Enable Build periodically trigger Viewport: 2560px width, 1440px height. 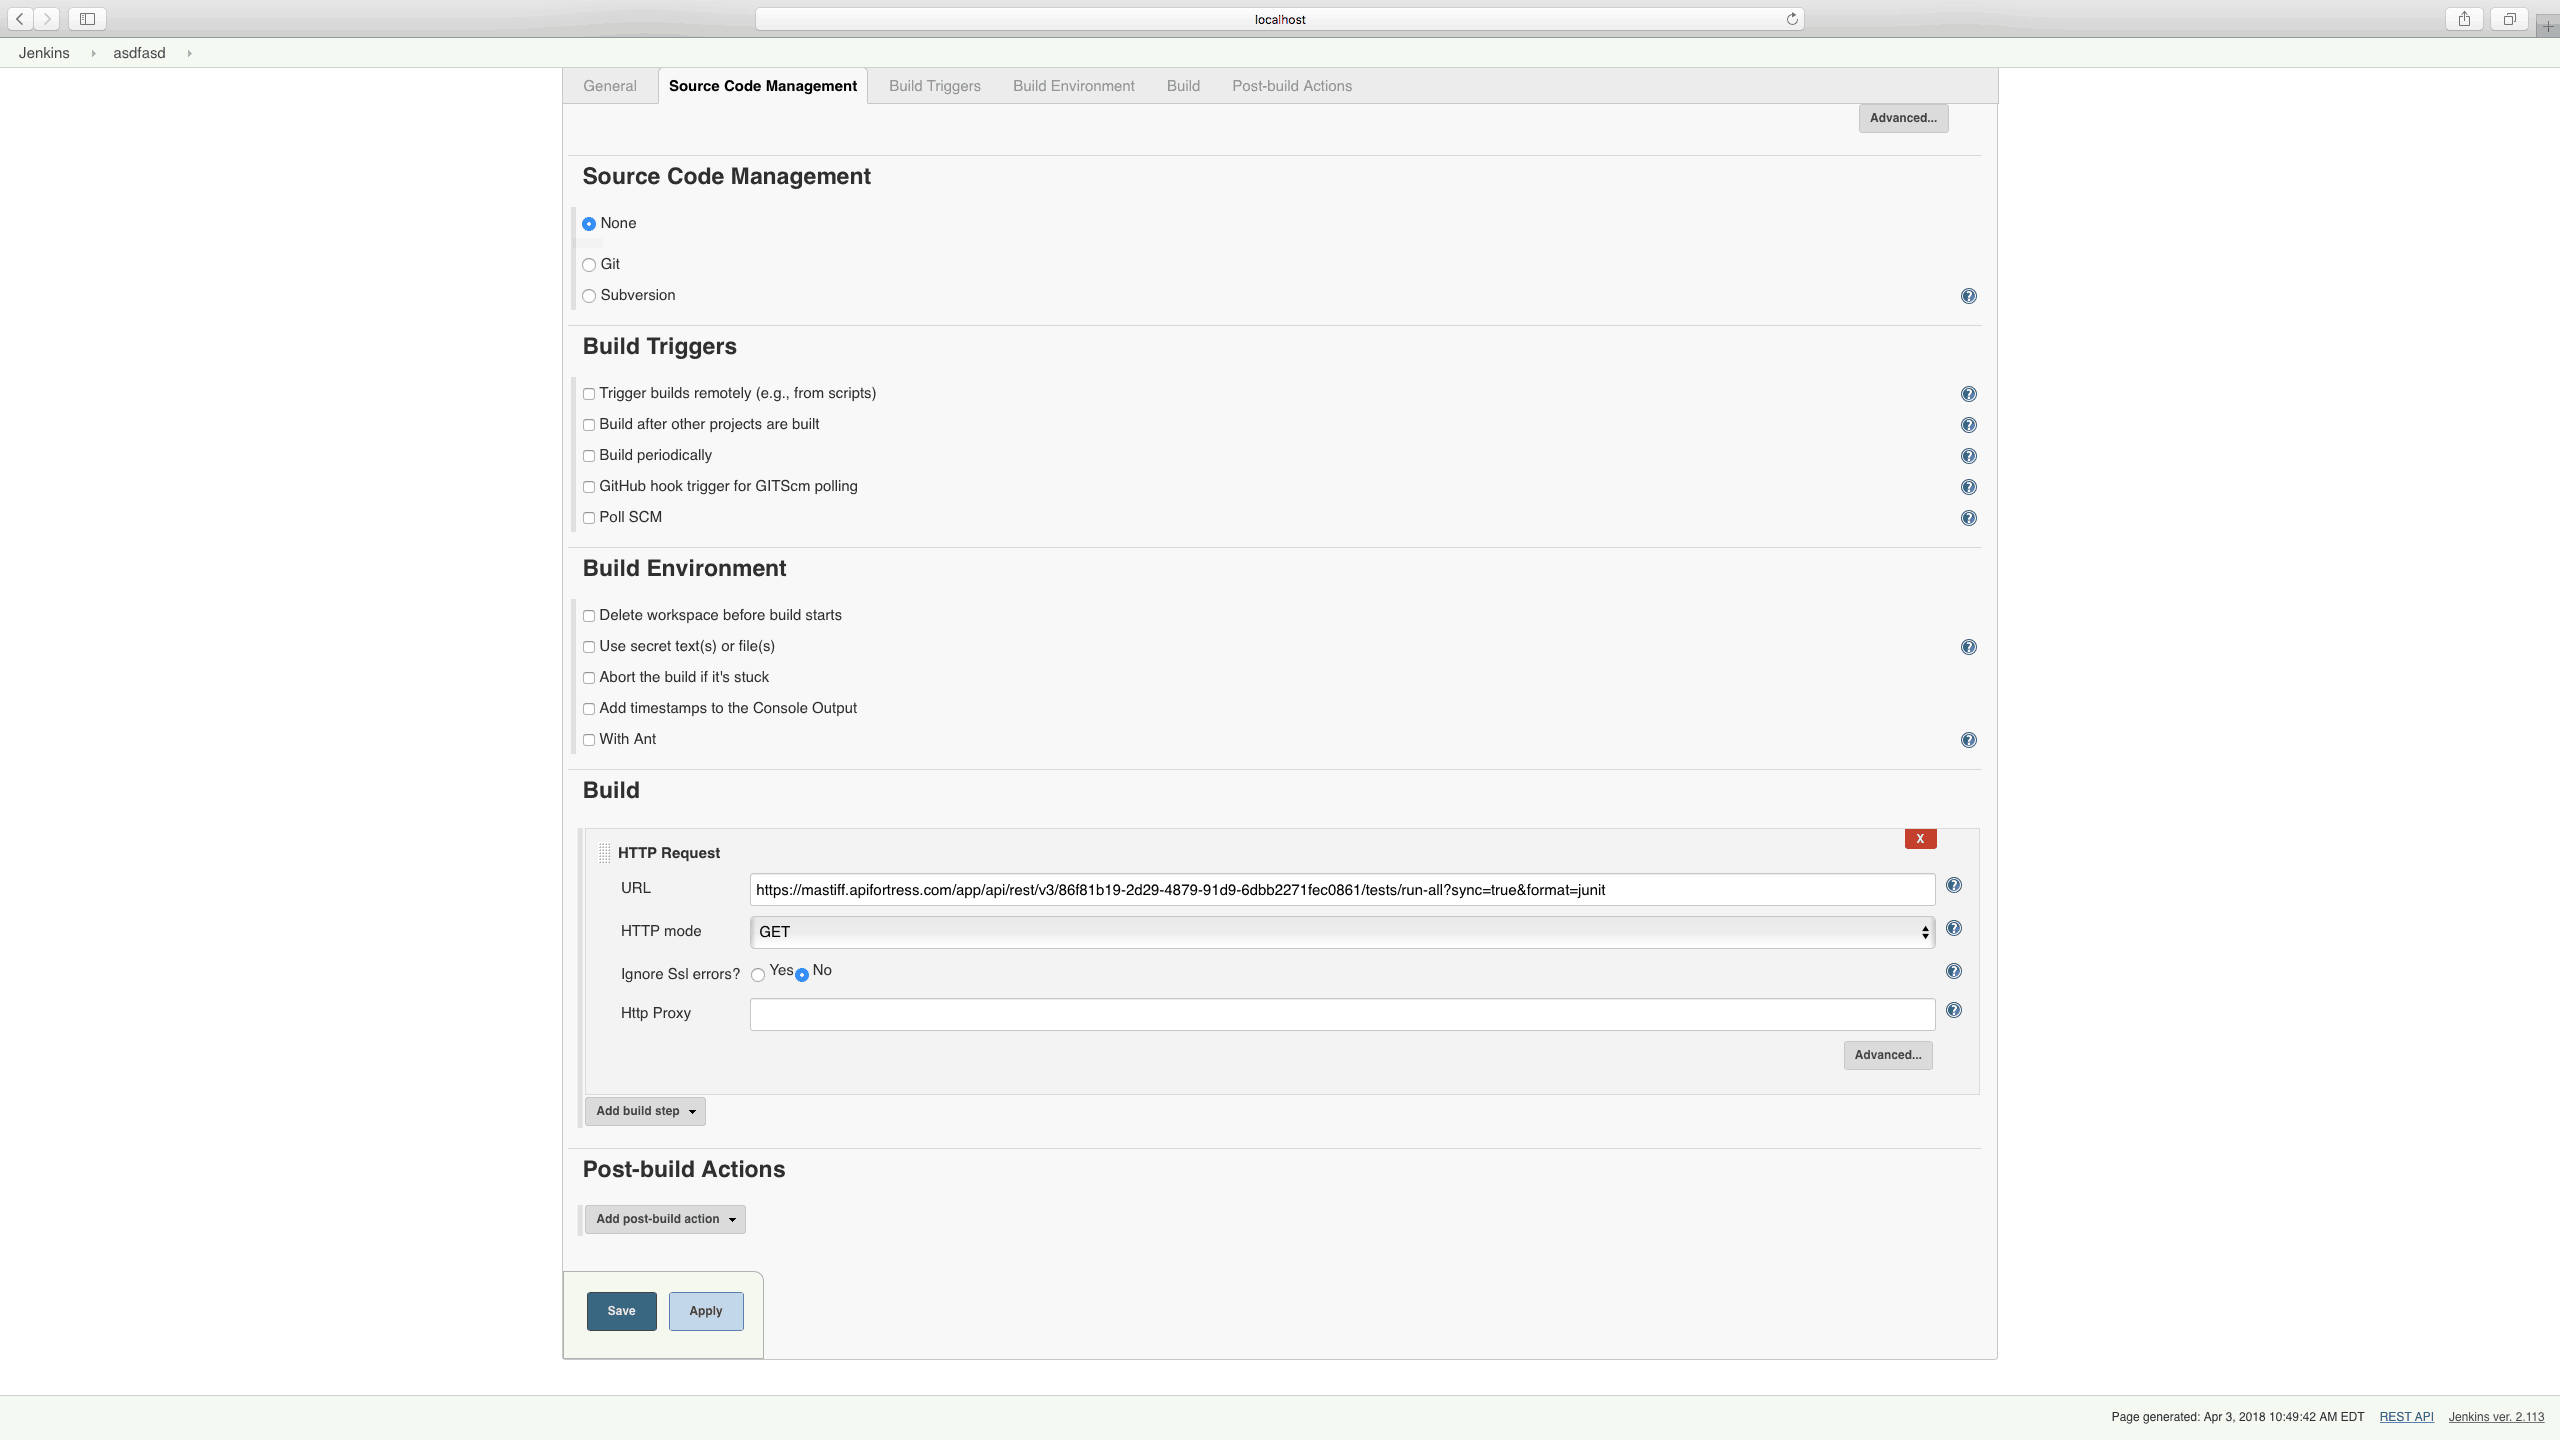pyautogui.click(x=589, y=456)
